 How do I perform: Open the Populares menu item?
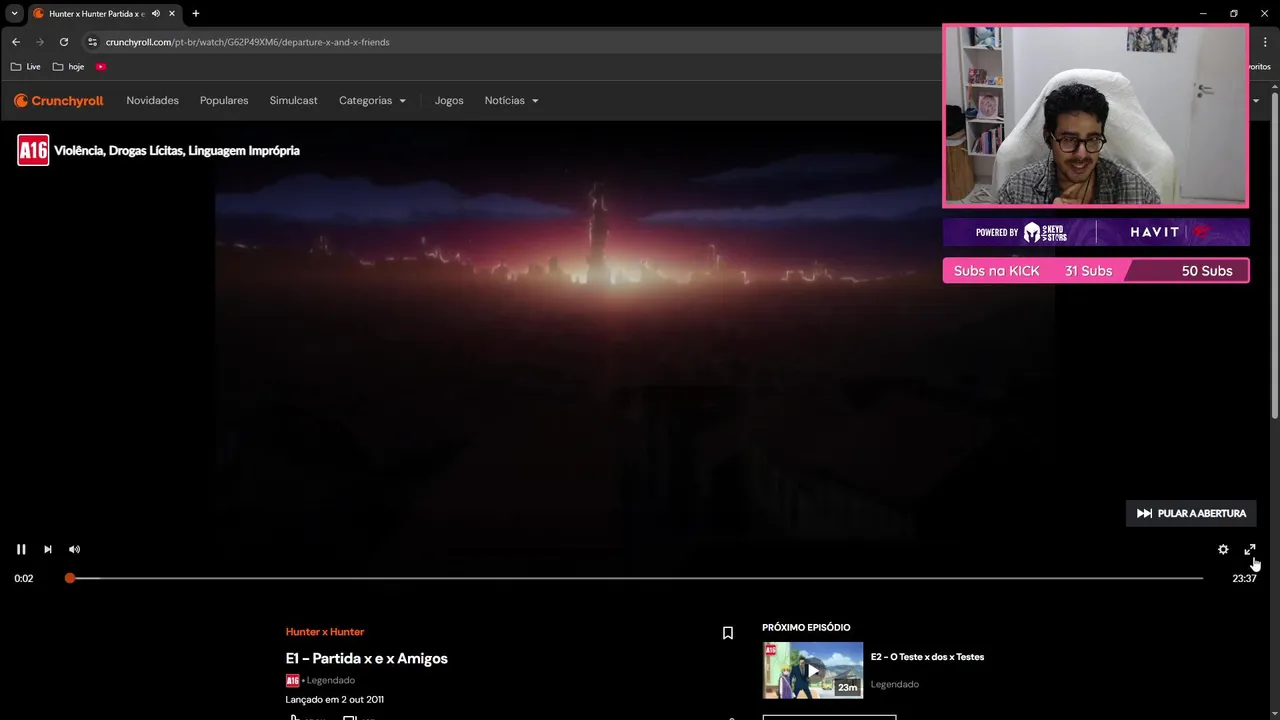tap(224, 100)
